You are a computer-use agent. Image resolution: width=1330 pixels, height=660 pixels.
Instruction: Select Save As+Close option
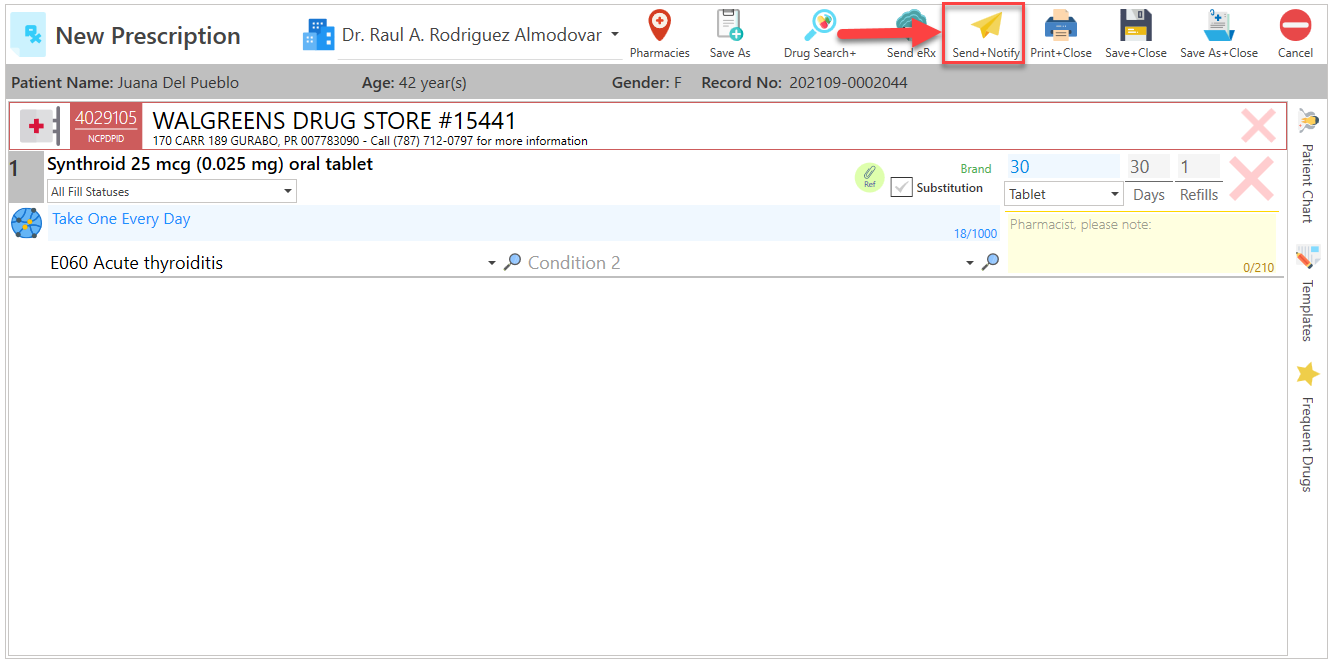(1219, 34)
